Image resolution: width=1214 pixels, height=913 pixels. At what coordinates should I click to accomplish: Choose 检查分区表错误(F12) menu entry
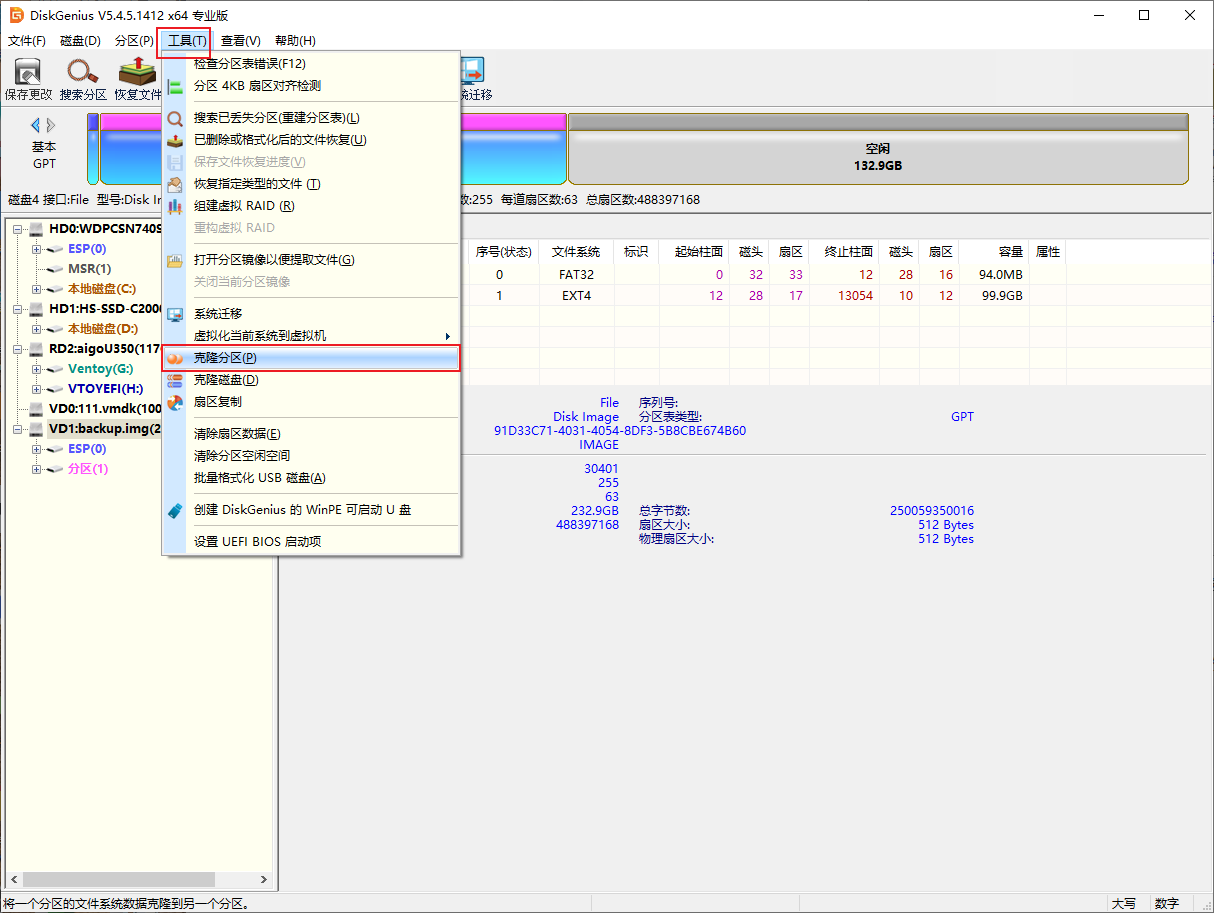pos(311,64)
